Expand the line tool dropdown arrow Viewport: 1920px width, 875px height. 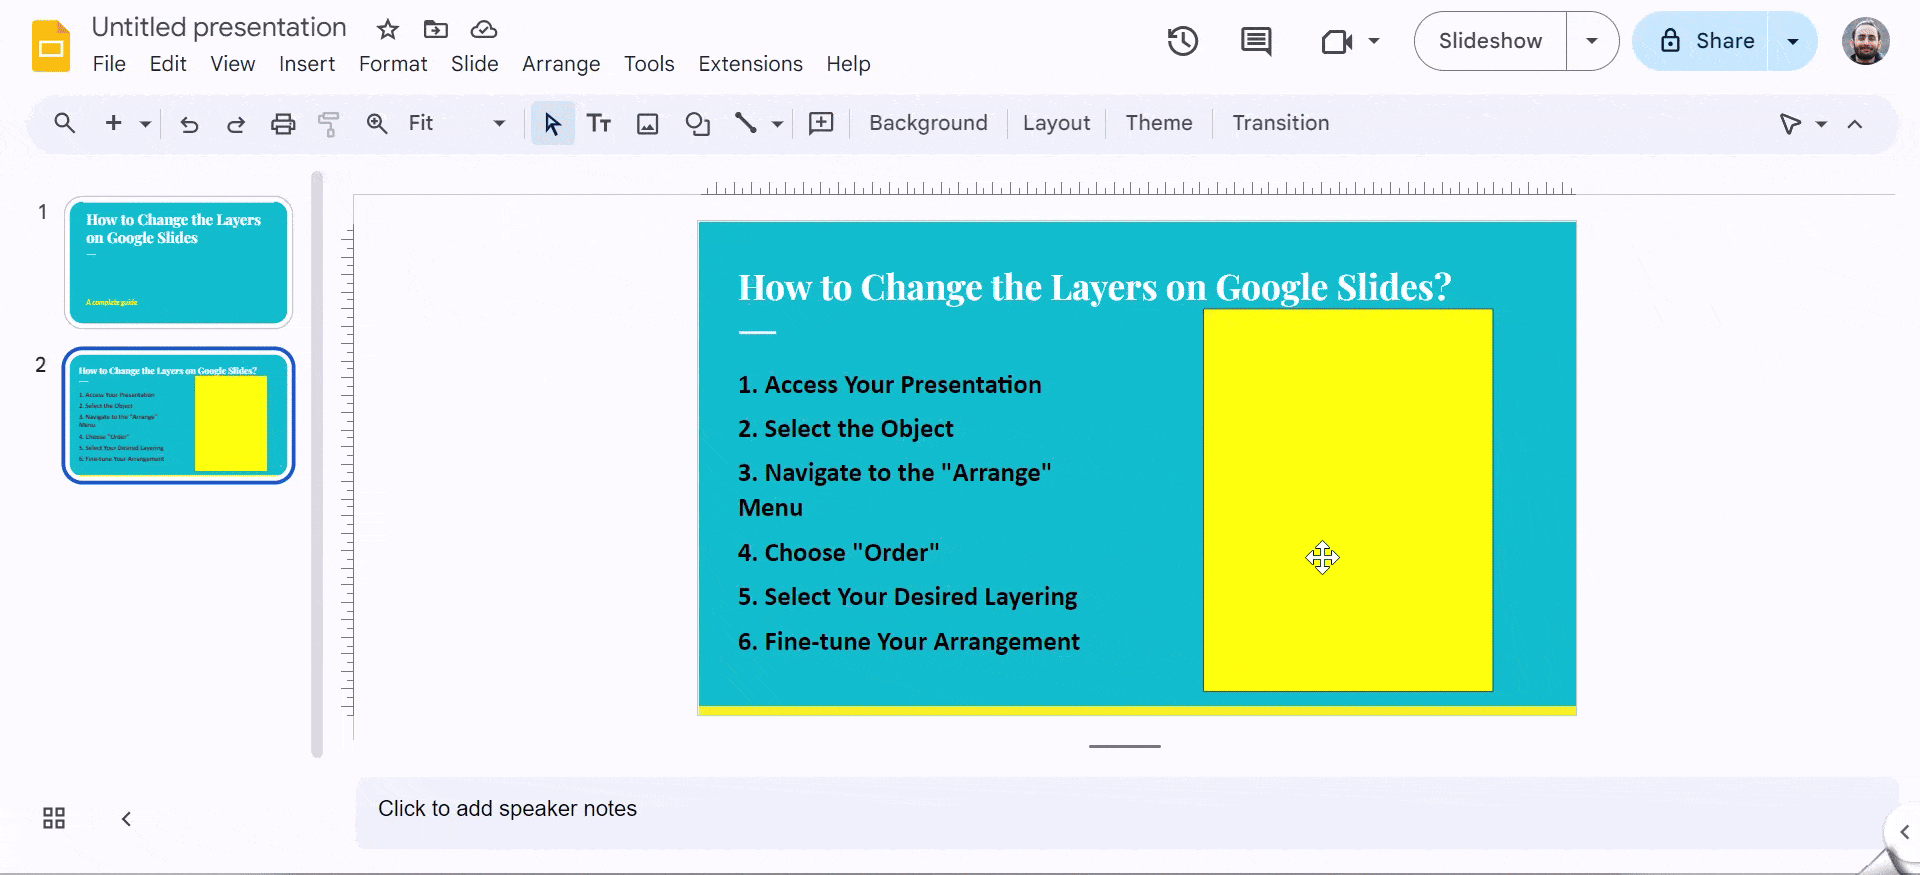[777, 124]
